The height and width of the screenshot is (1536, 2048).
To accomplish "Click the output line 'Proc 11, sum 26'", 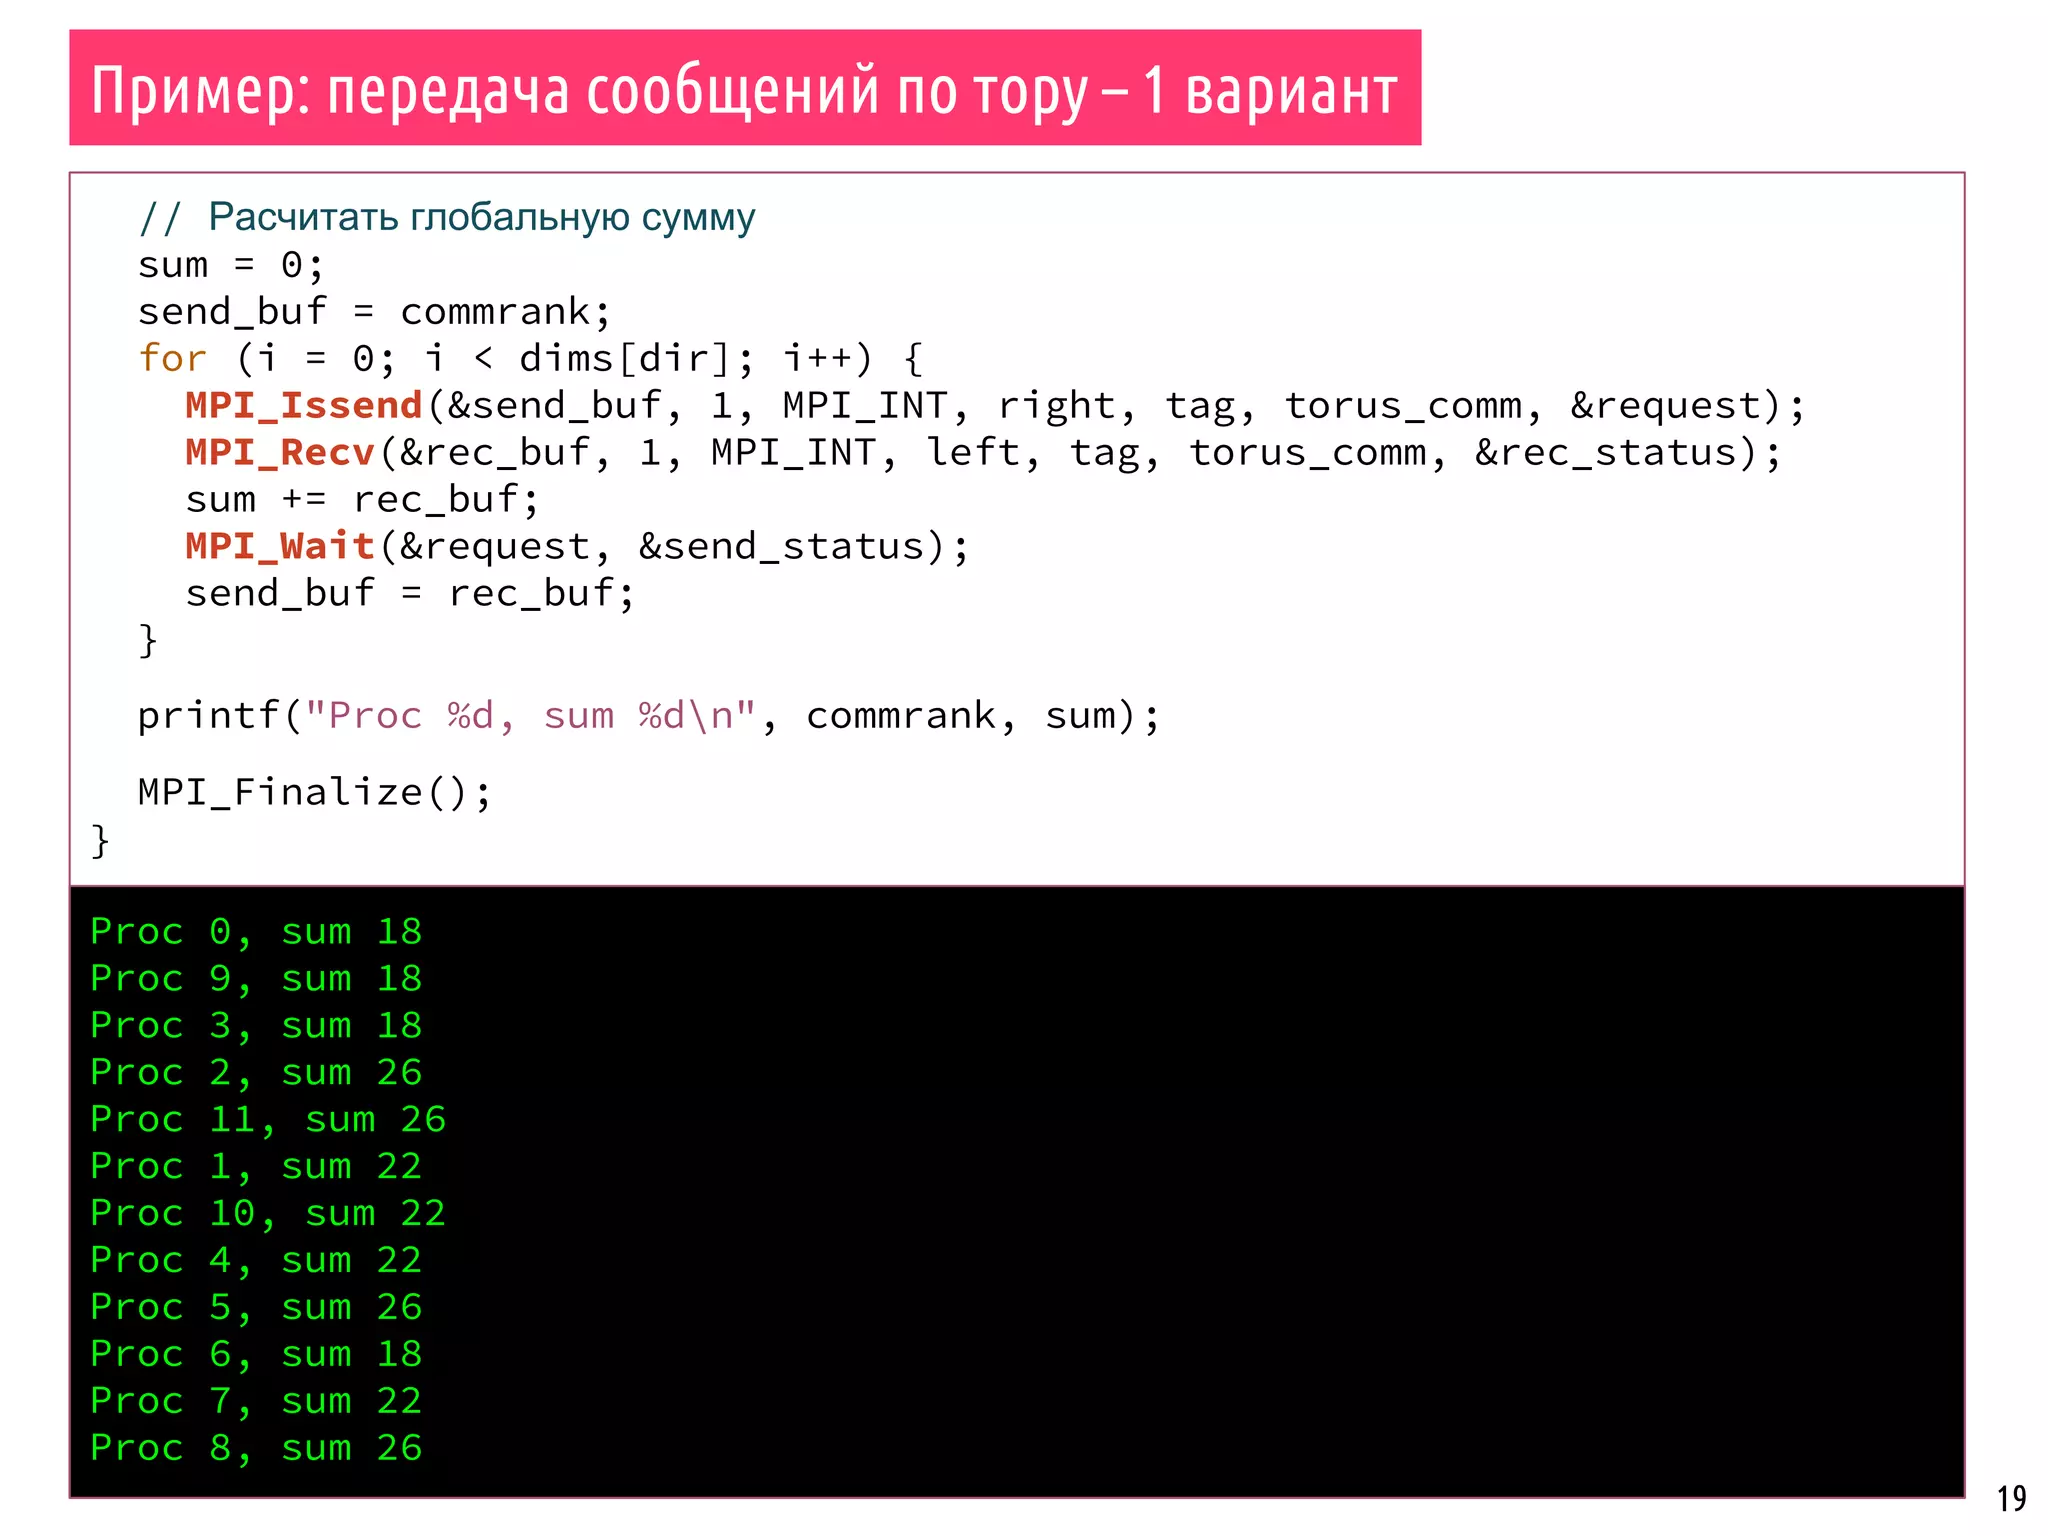I will click(x=268, y=1120).
